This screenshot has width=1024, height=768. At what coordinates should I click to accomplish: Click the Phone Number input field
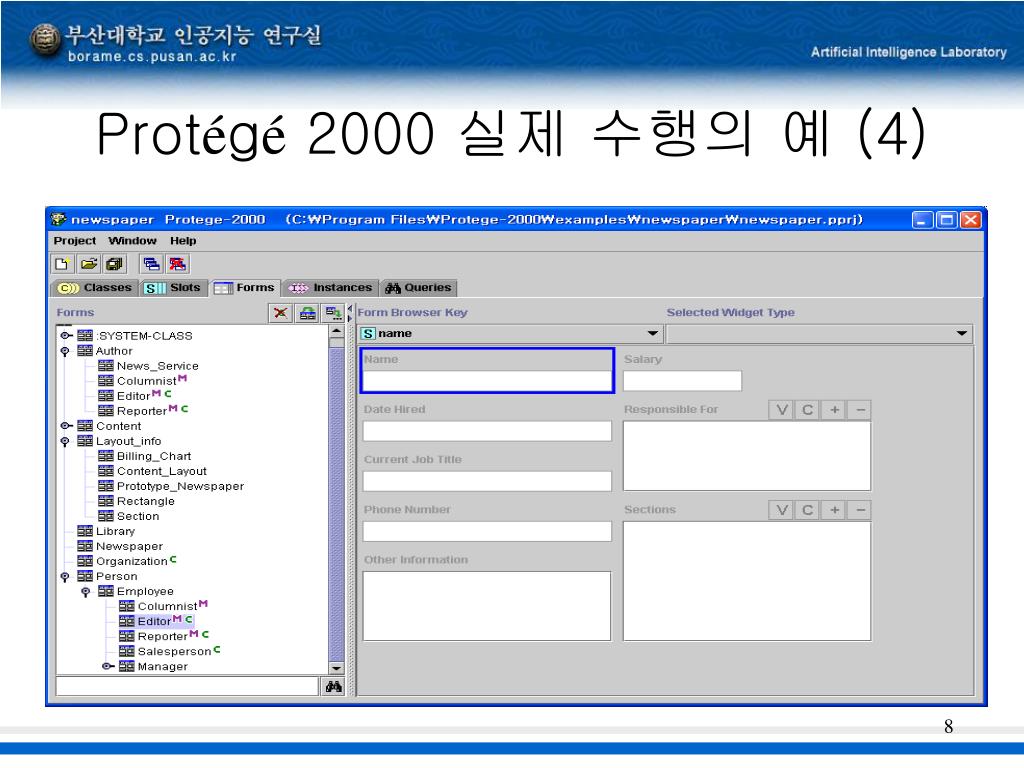point(487,531)
